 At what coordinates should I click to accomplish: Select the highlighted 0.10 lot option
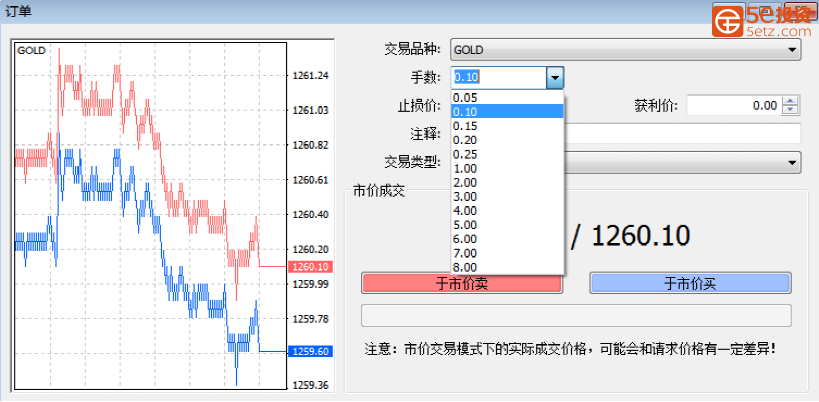(x=507, y=112)
